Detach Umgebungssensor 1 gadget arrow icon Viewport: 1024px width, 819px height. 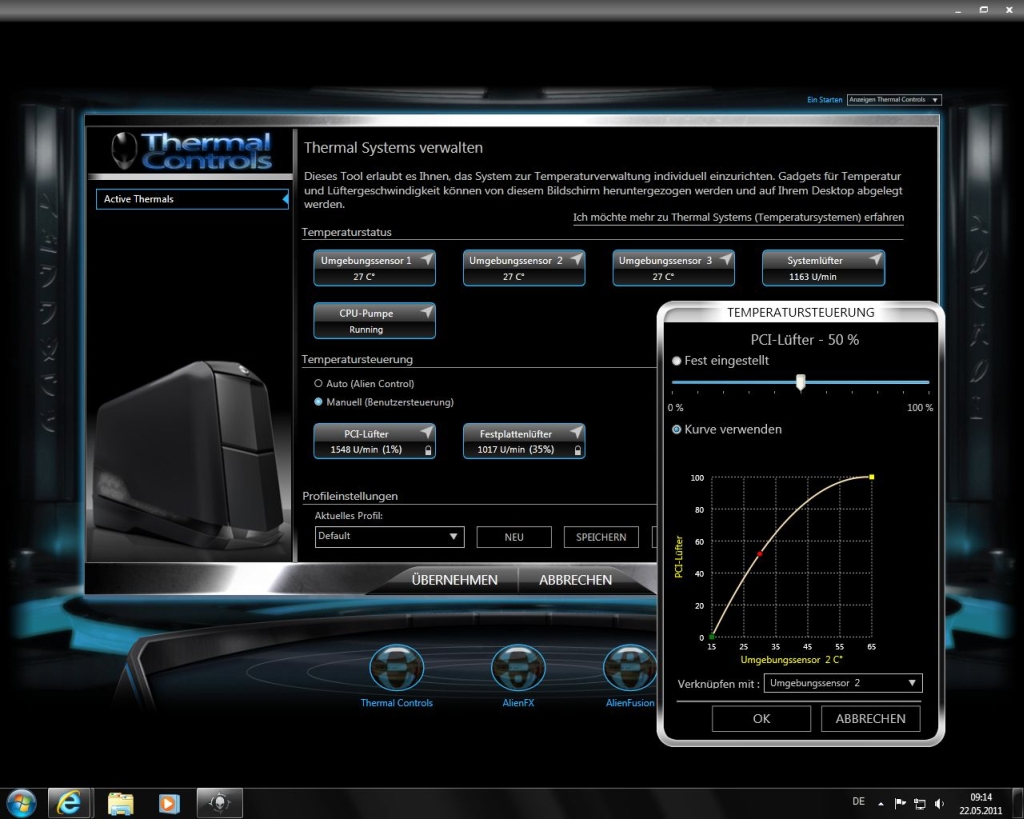(x=427, y=259)
